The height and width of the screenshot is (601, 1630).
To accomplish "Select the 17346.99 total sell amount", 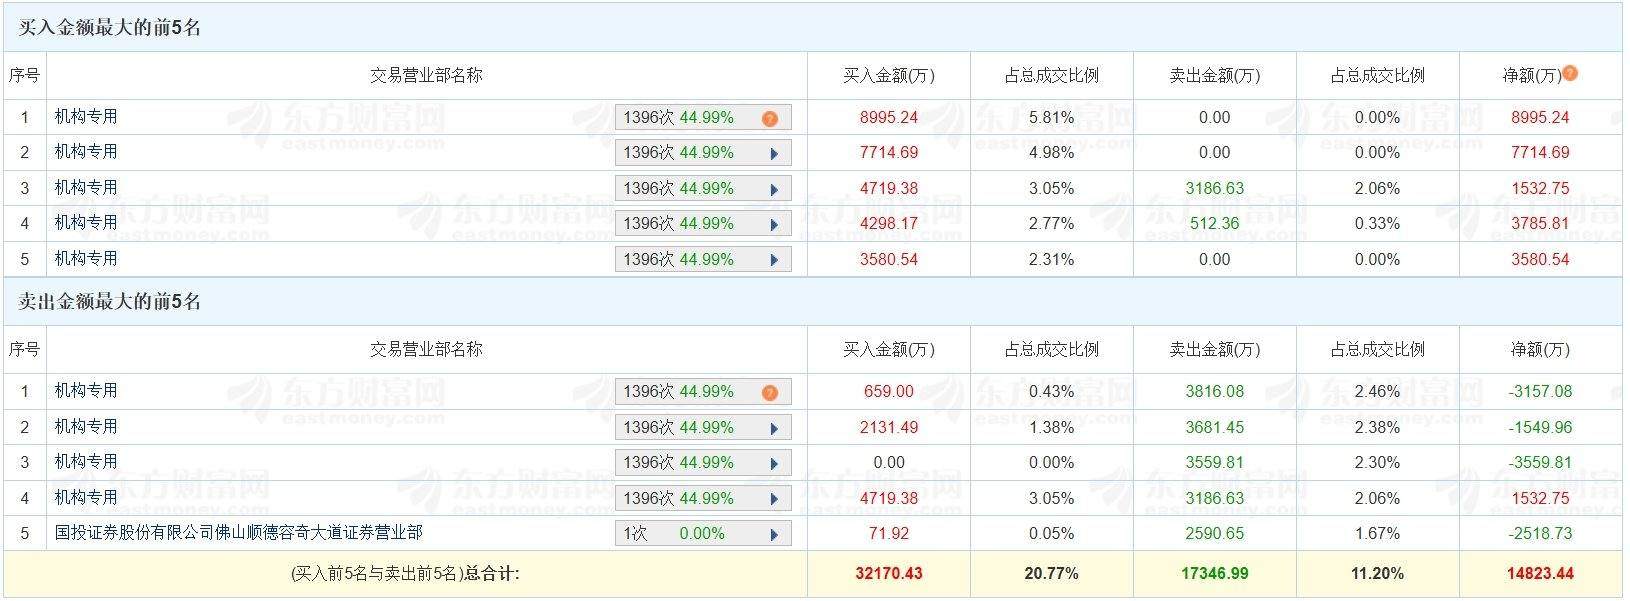I will (1215, 574).
